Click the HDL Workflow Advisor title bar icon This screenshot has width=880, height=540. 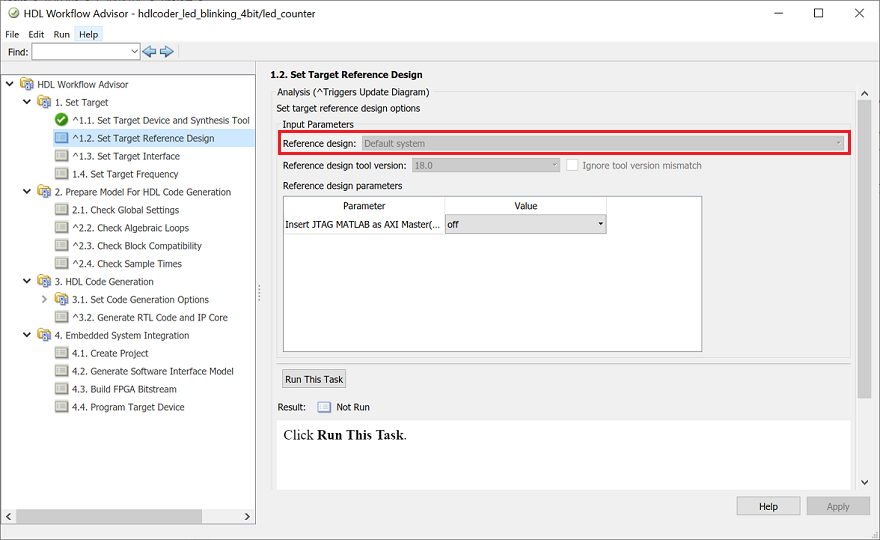13,13
